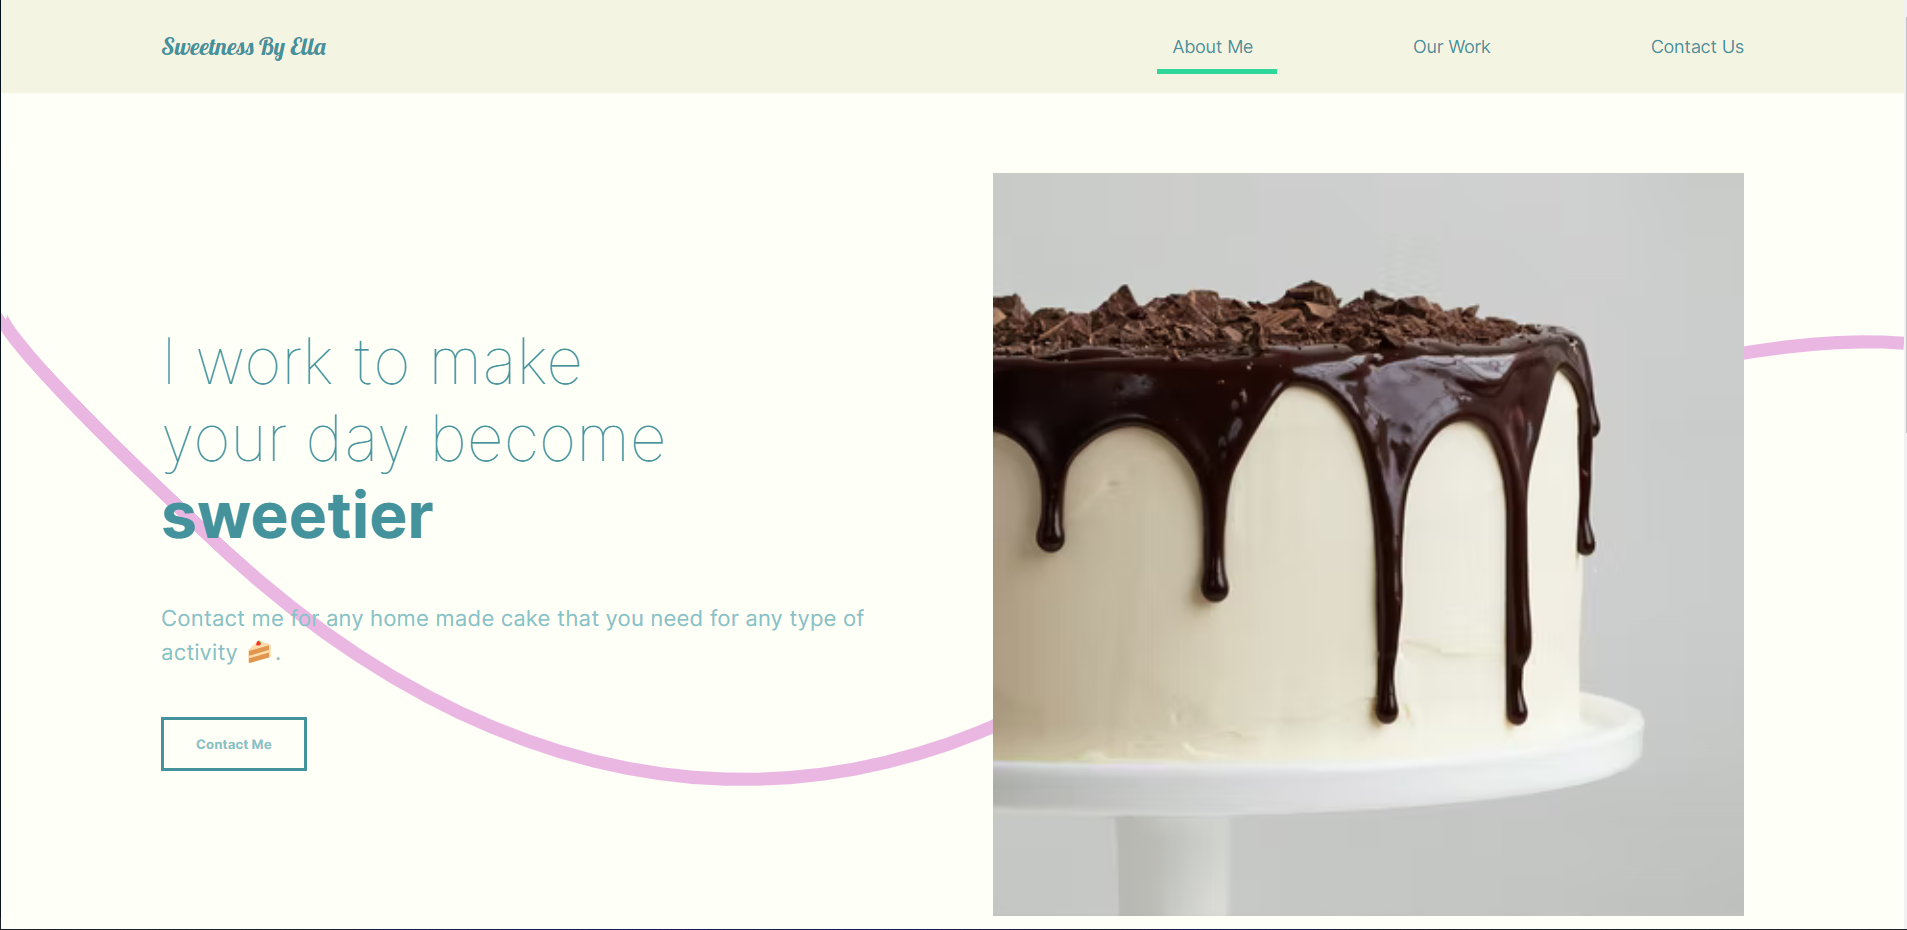Click the Contact Me button

click(x=234, y=744)
